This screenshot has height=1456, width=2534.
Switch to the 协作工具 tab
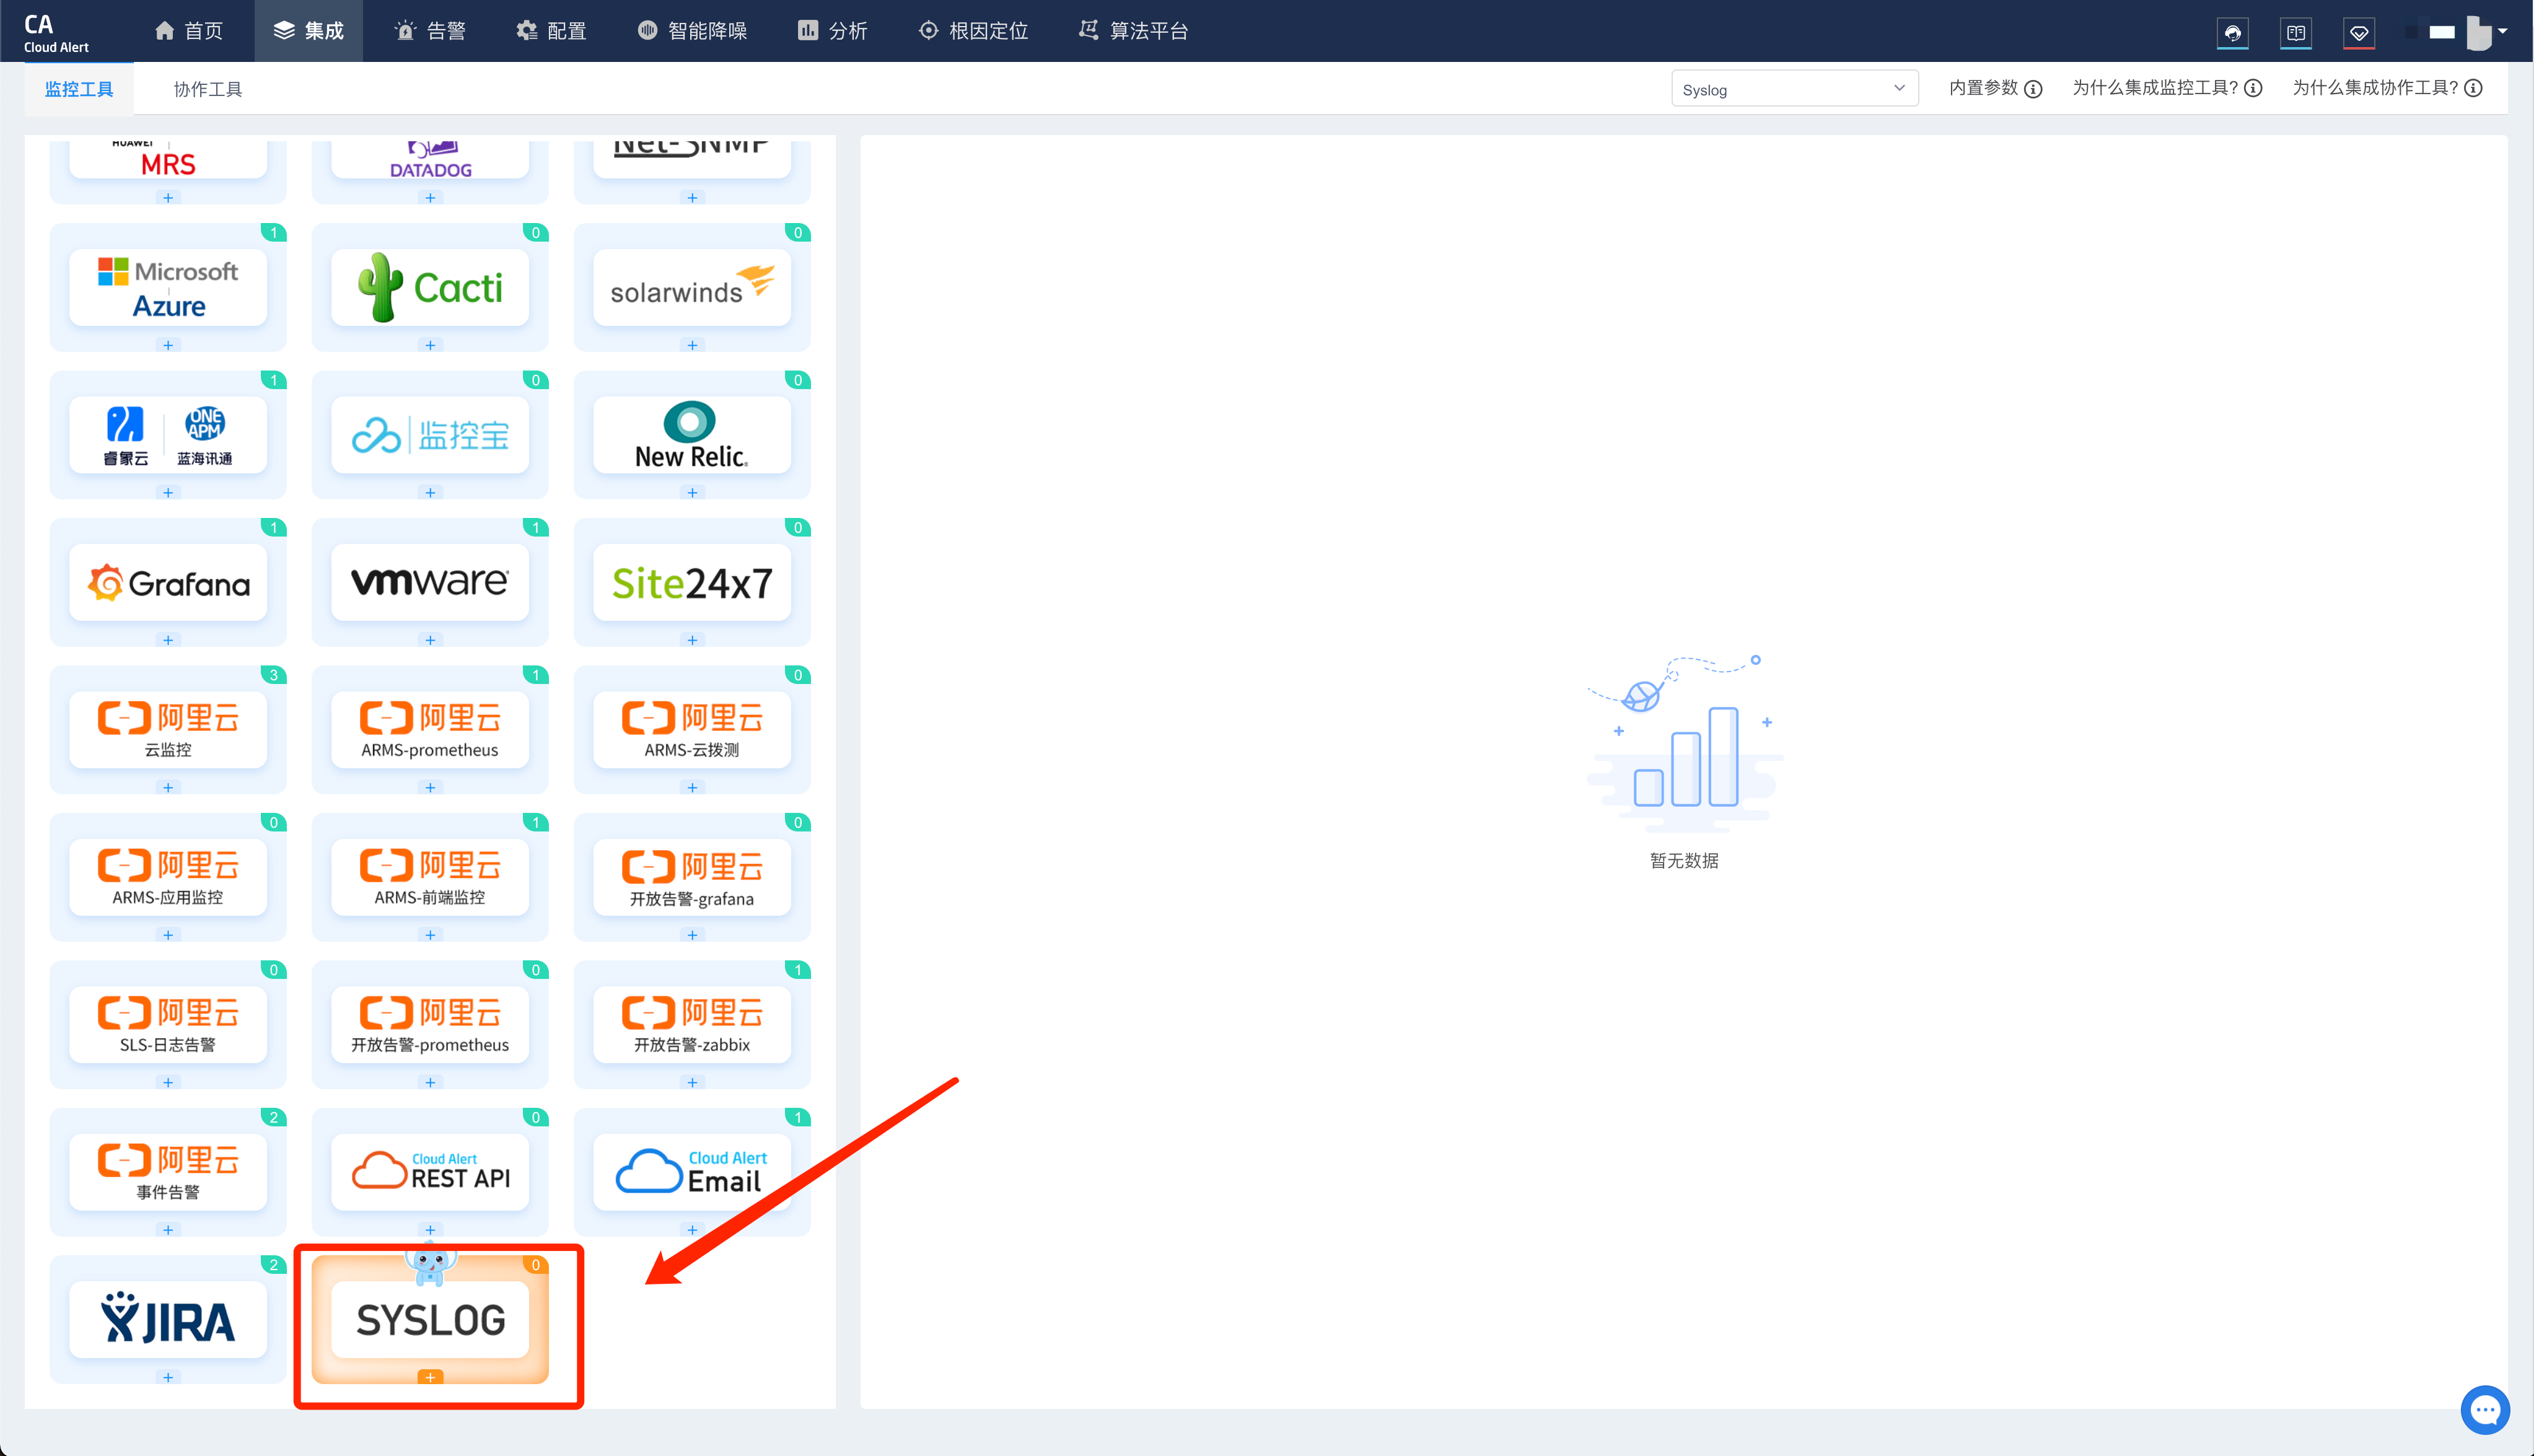point(208,89)
